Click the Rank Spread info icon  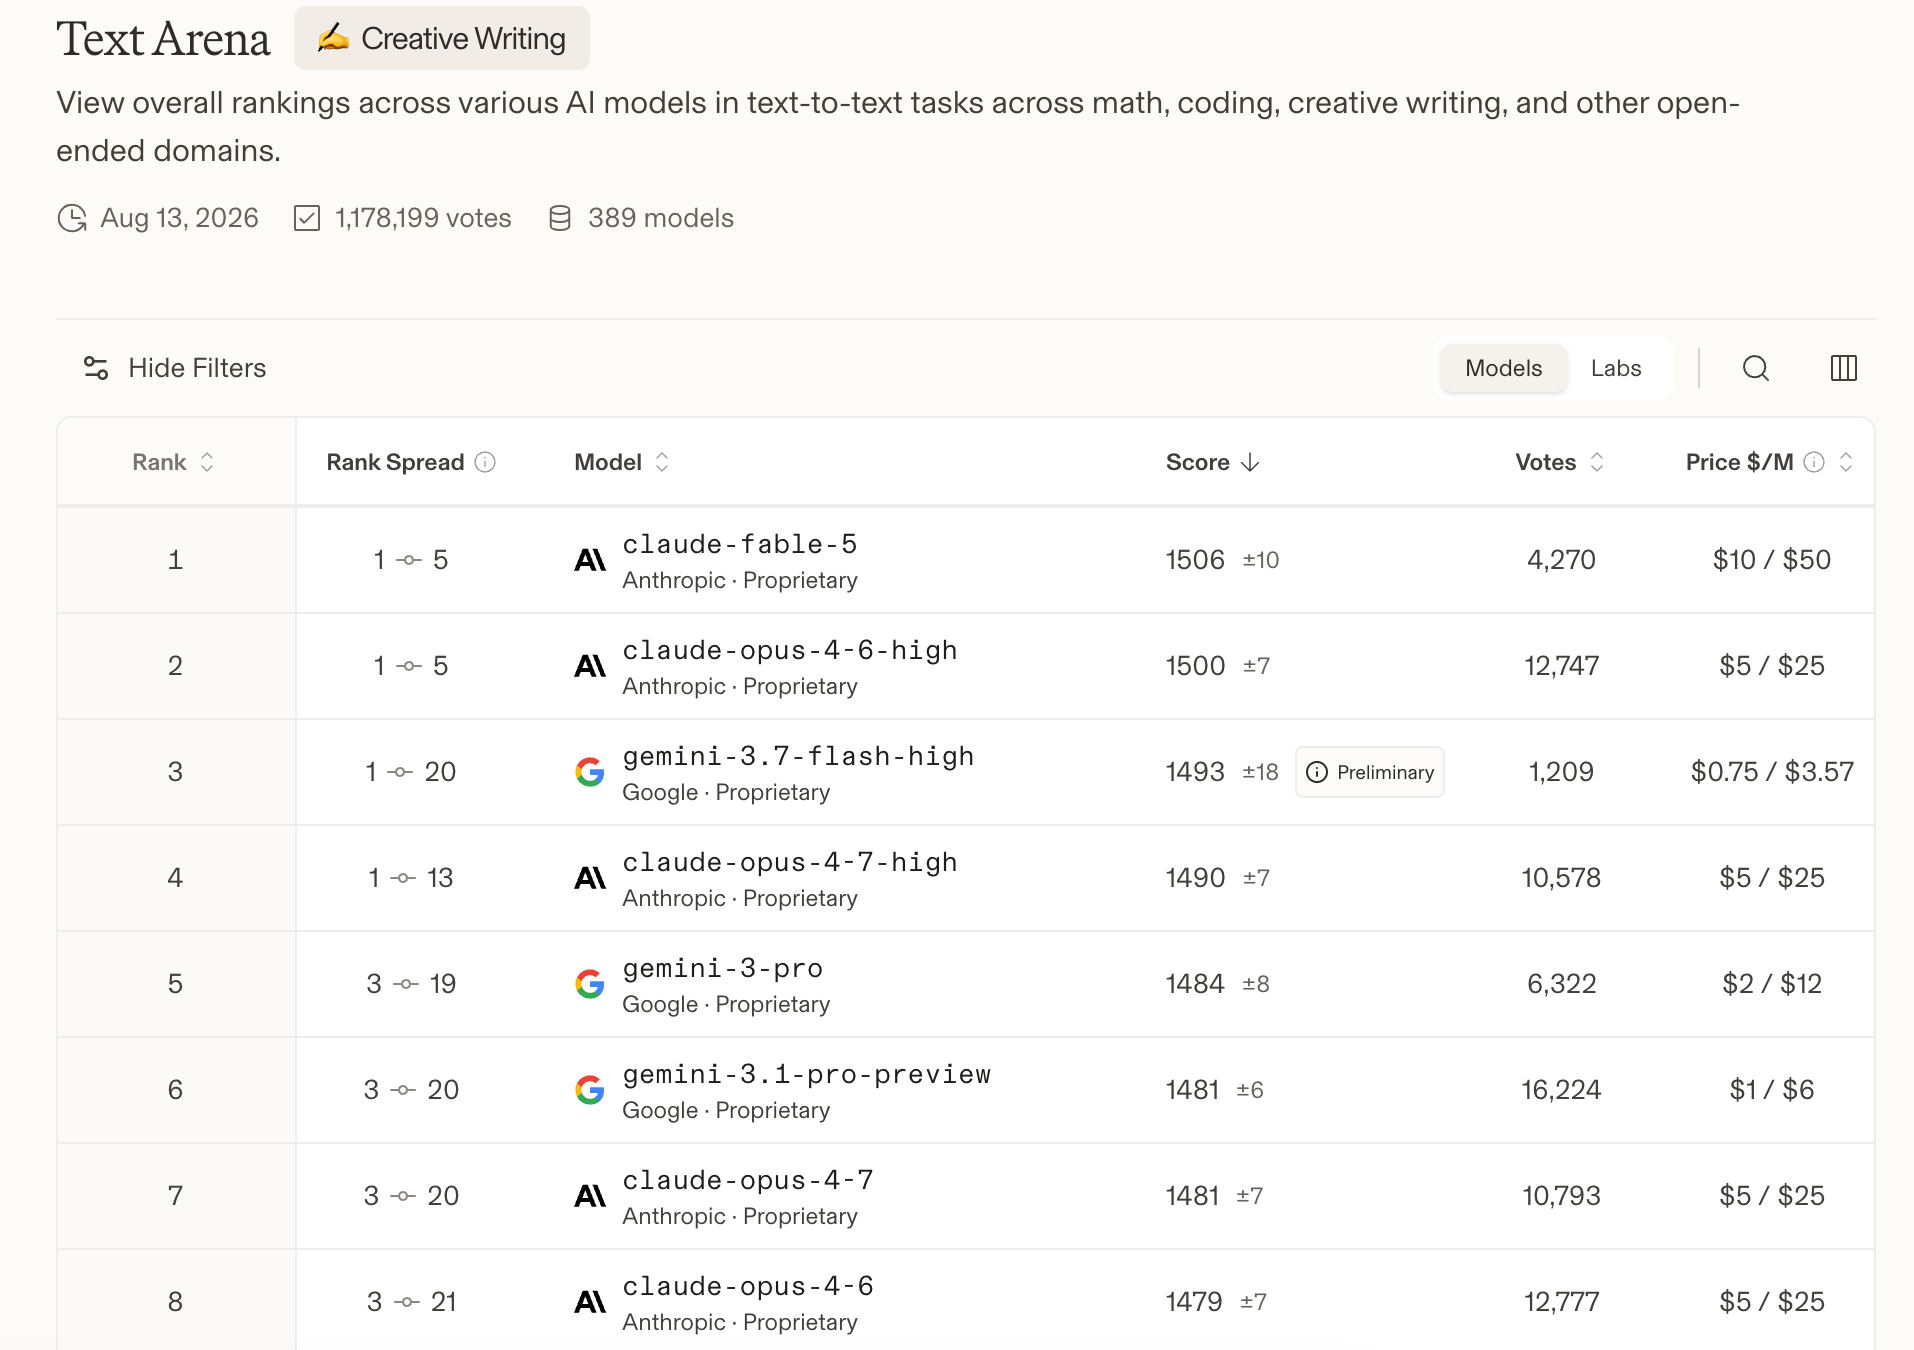(485, 462)
